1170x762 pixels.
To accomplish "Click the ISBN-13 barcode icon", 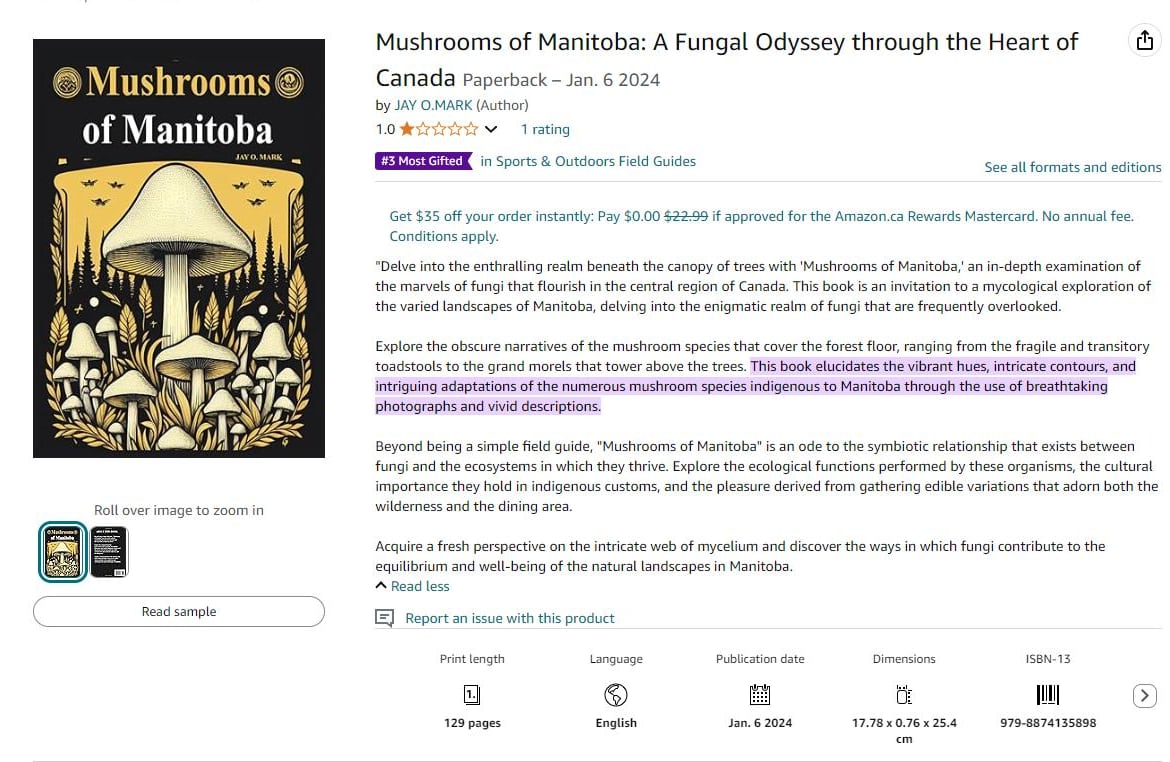I will (x=1047, y=694).
